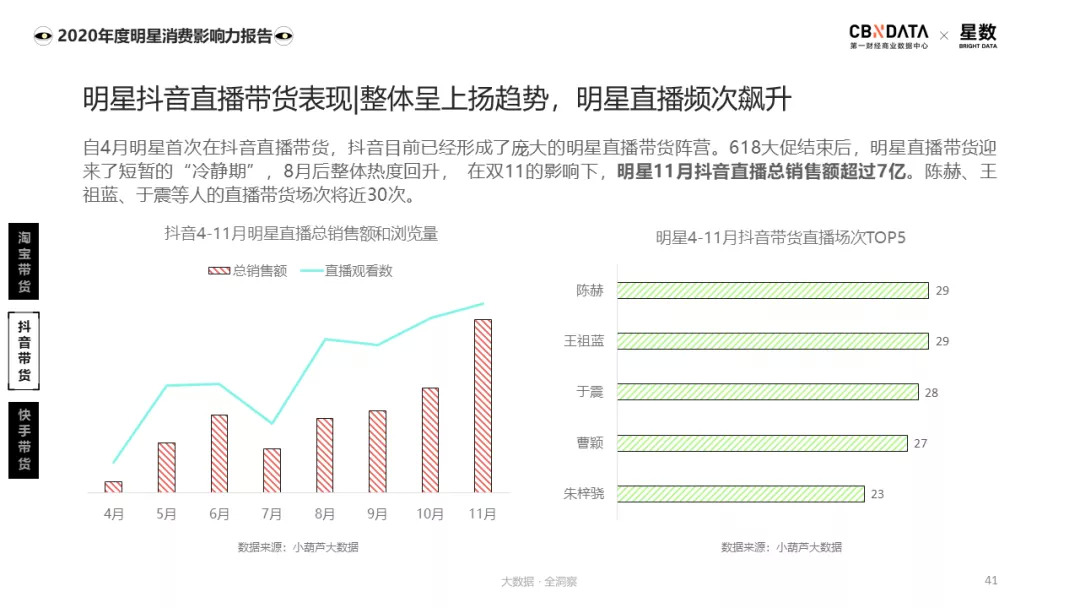Select the 7月 sales bar

(x=272, y=470)
